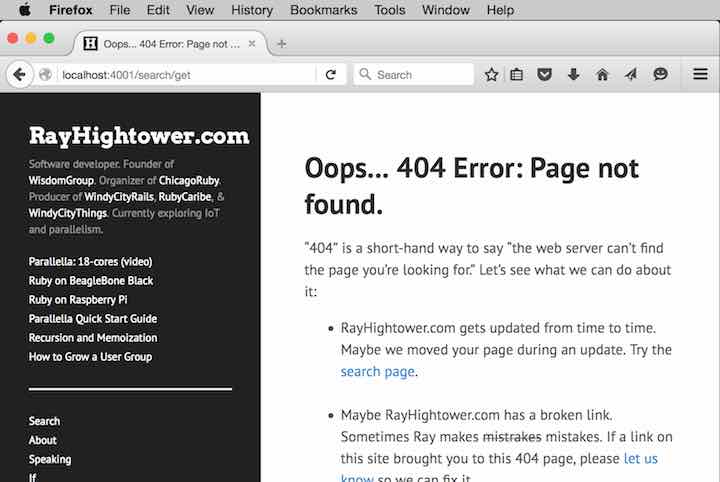Open a new tab with plus

point(281,44)
